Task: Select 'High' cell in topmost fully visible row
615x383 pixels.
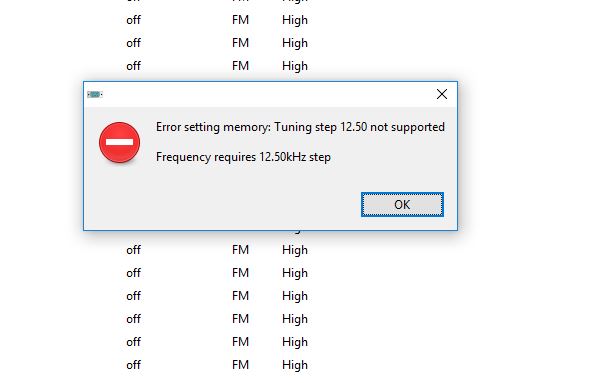Action: [295, 20]
